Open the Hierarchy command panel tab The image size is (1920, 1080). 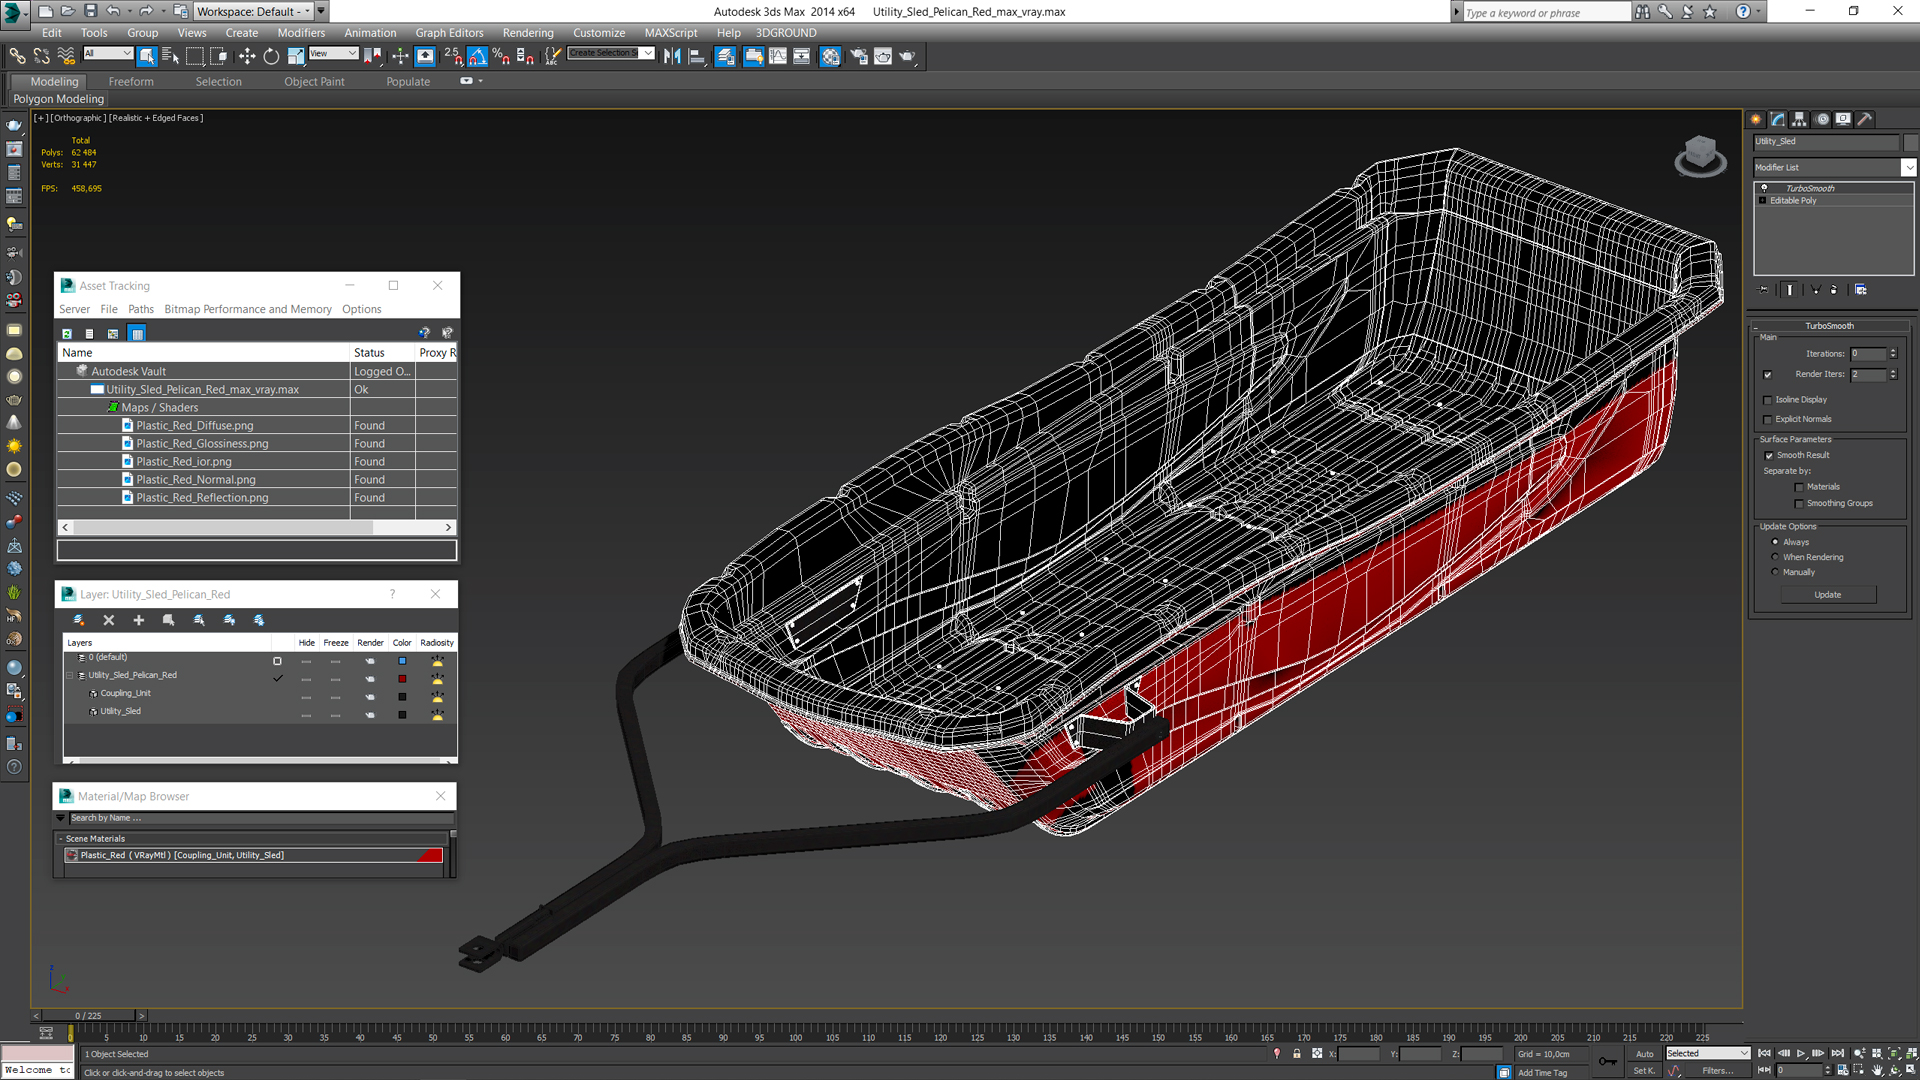click(1799, 119)
